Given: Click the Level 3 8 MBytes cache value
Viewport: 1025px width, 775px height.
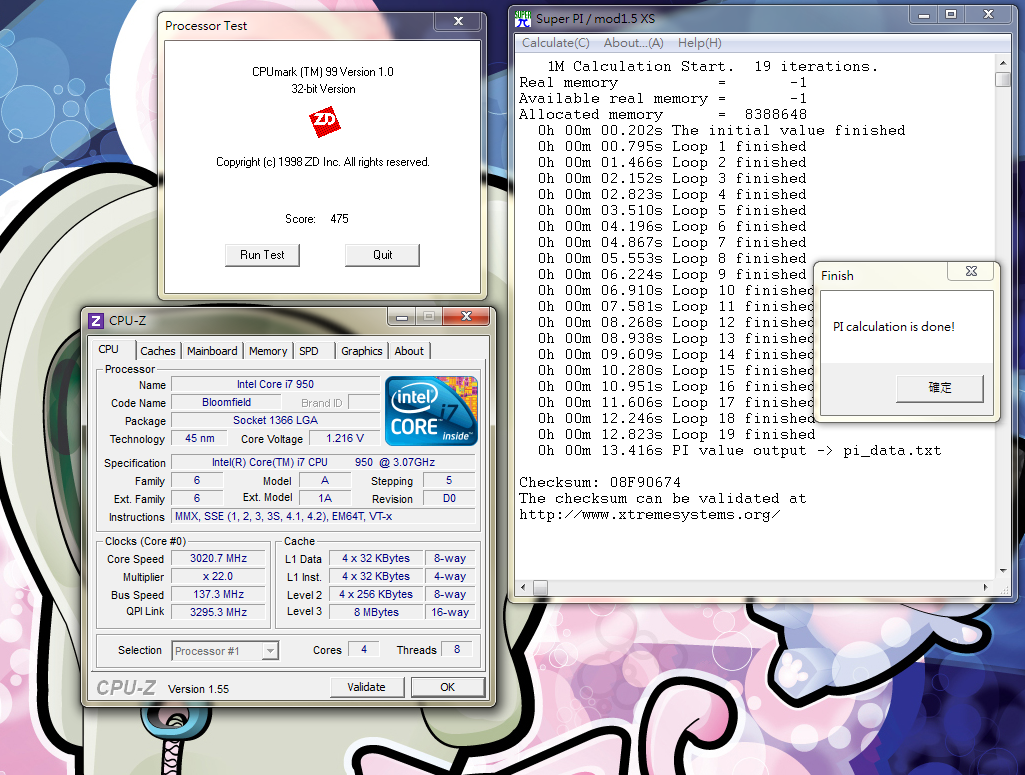Looking at the screenshot, I should [x=376, y=612].
